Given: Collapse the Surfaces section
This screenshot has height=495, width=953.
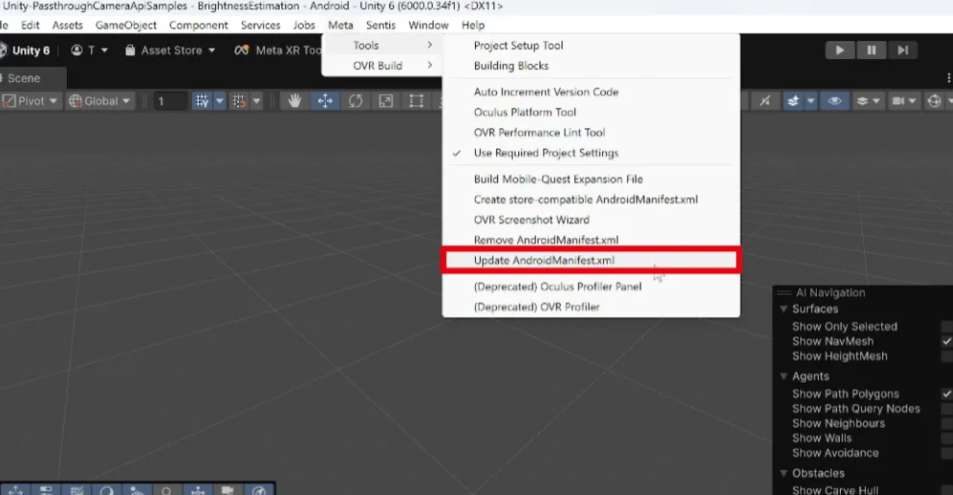Looking at the screenshot, I should pyautogui.click(x=784, y=309).
